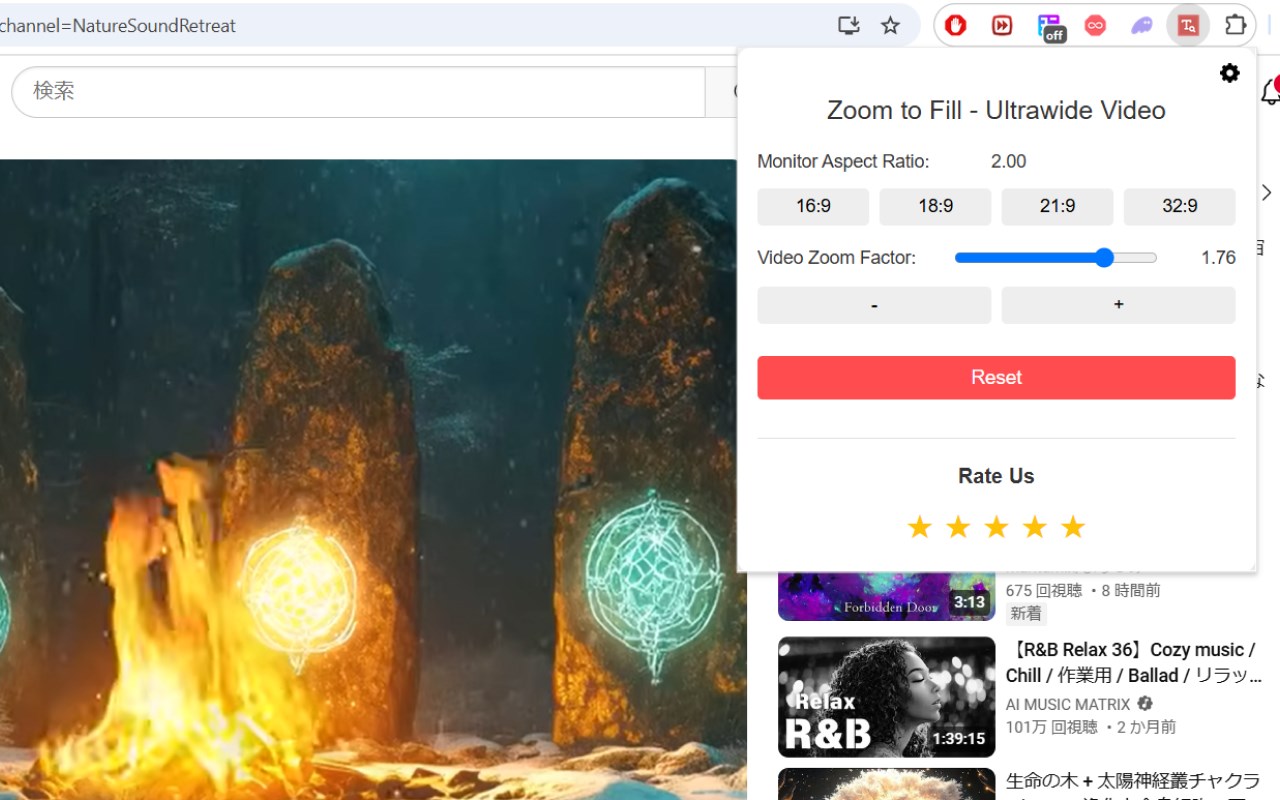1280x800 pixels.
Task: Open the red fast-forward extension icon
Action: click(x=1002, y=26)
